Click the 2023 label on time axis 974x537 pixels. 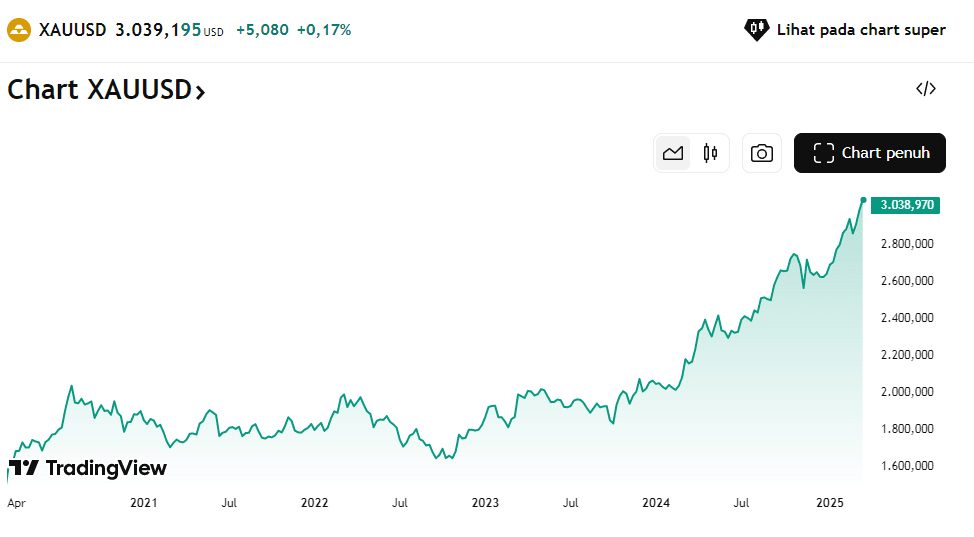[485, 502]
